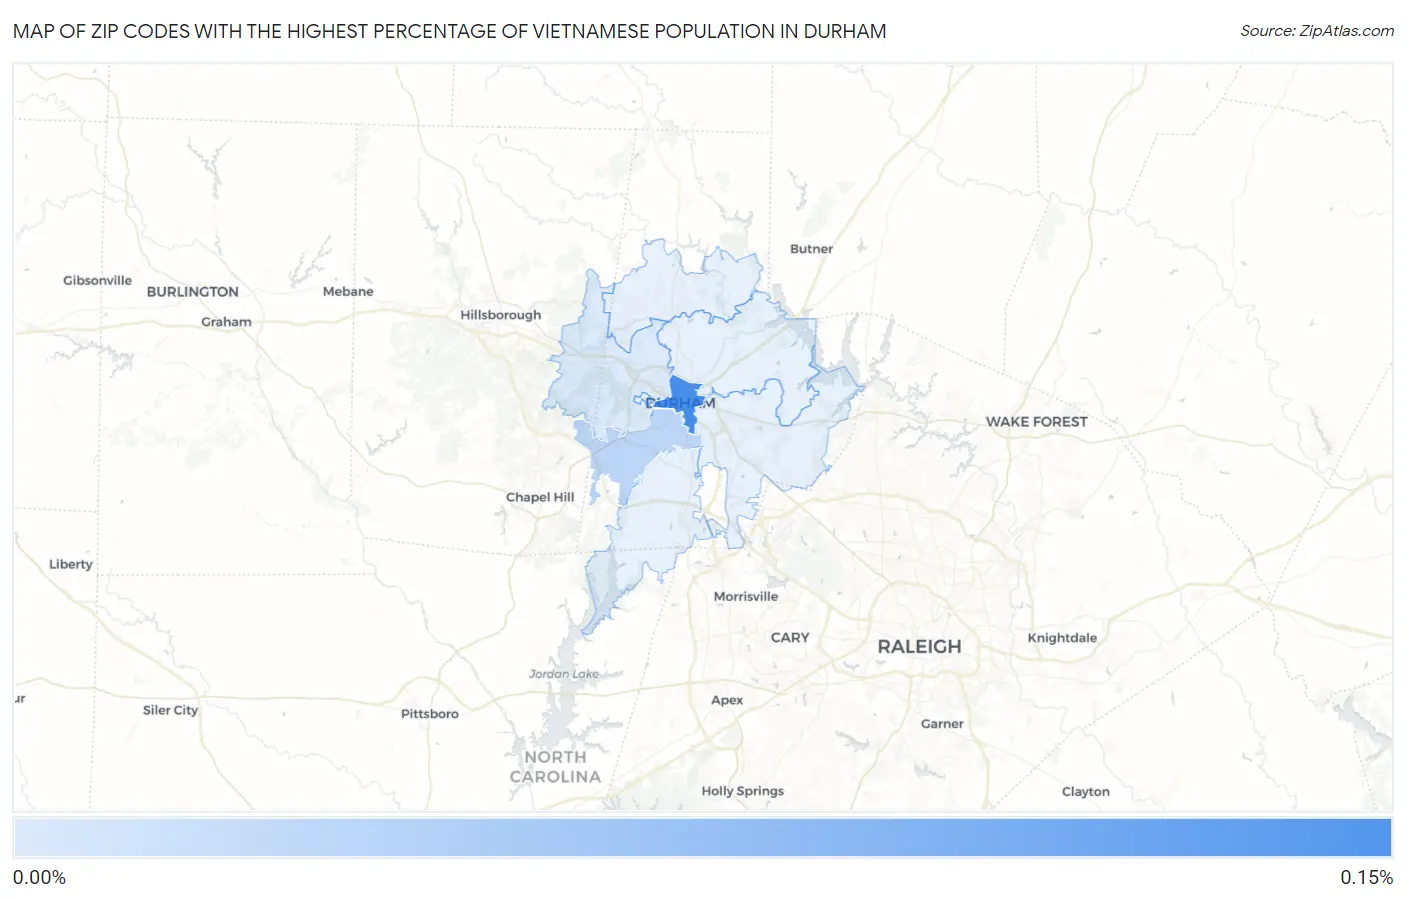The width and height of the screenshot is (1406, 899).
Task: Click the Gibsonville town label
Action: (97, 280)
